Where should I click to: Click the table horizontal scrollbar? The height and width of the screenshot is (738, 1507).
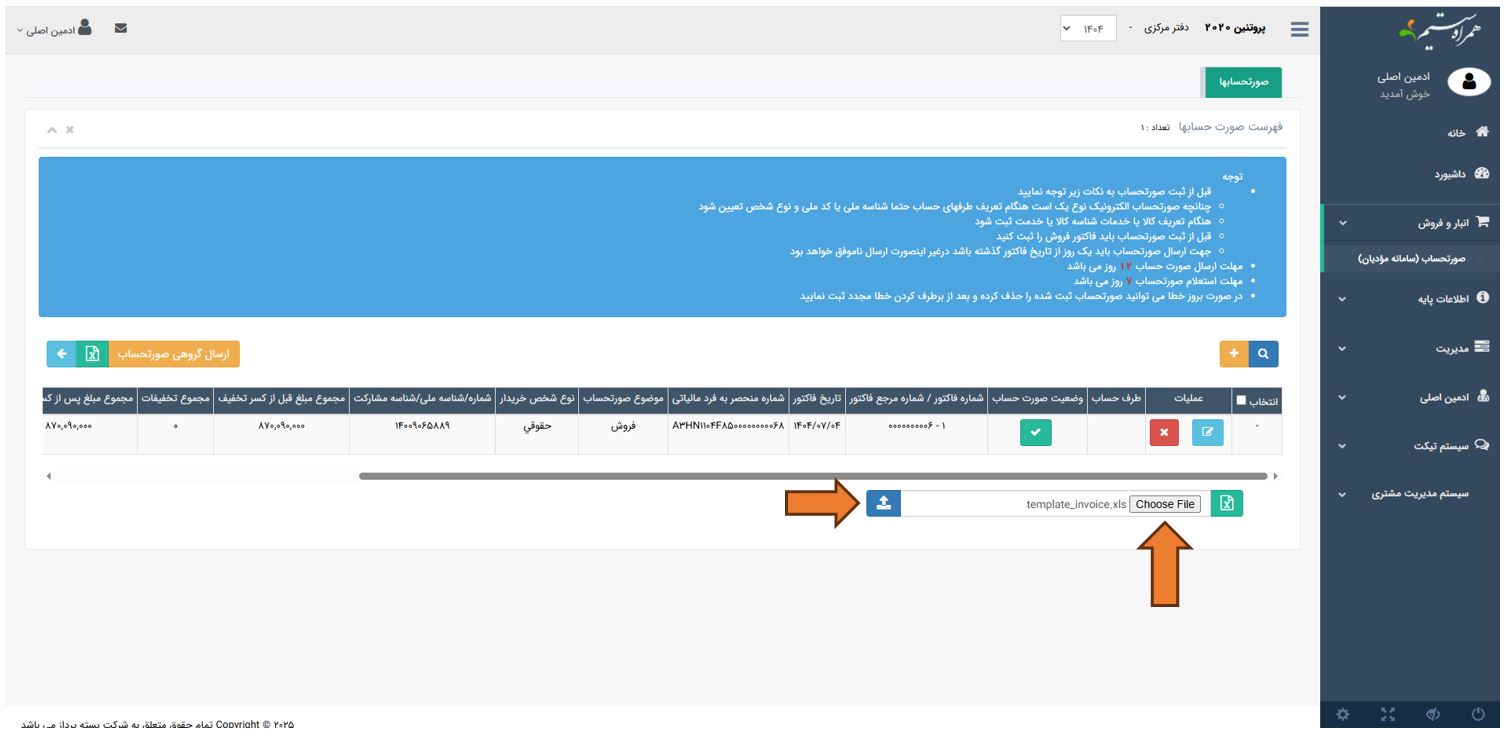(812, 476)
